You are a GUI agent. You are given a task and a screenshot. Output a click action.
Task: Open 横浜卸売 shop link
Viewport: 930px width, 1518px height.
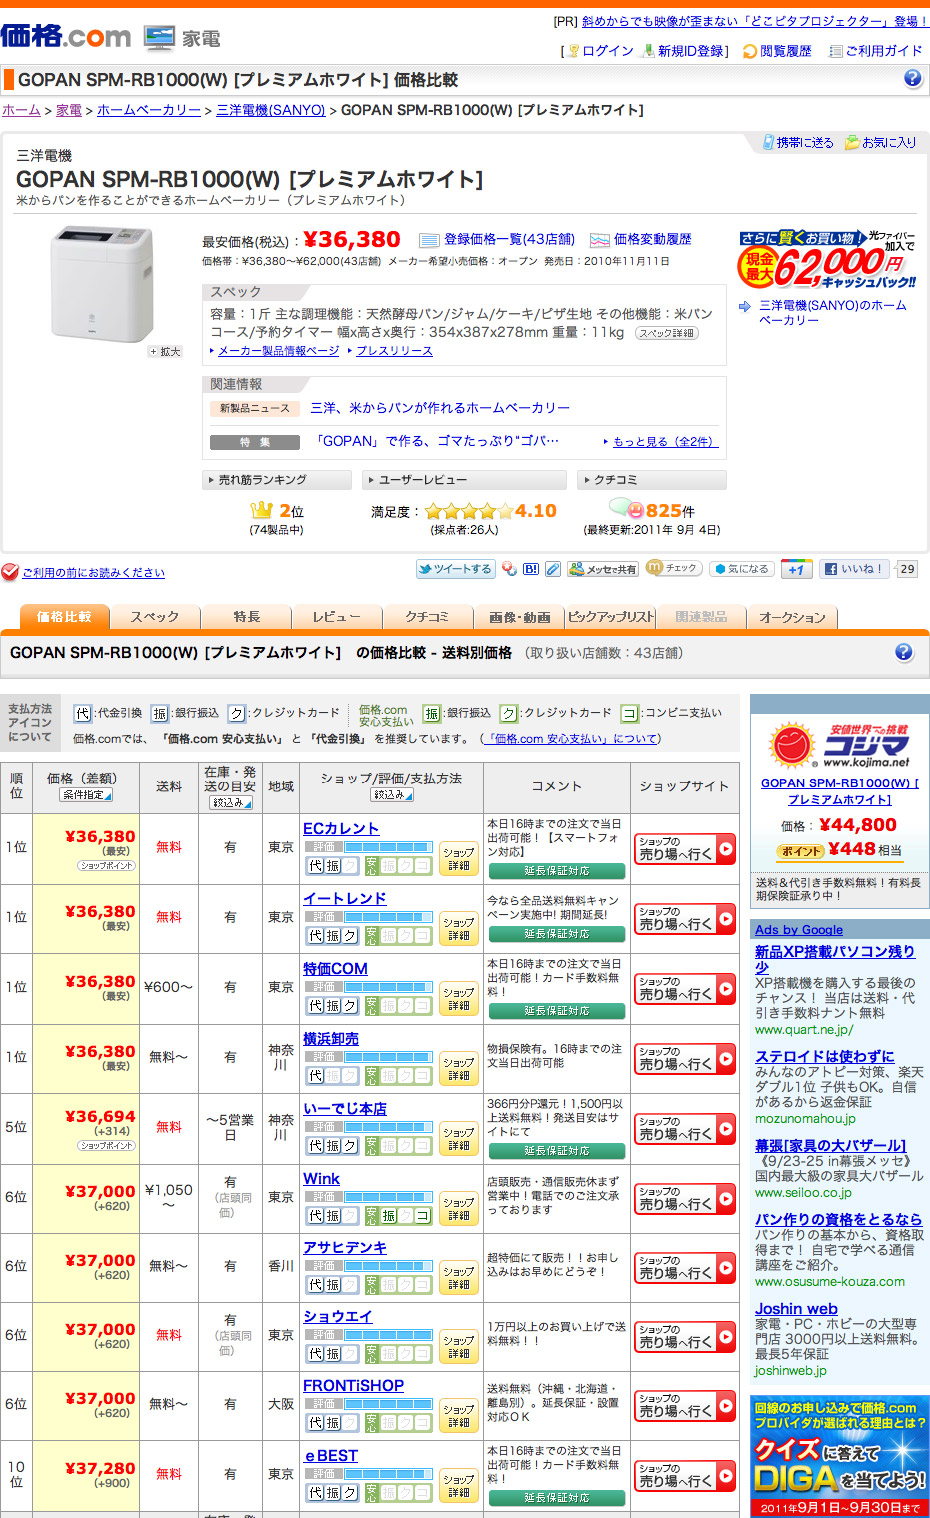pyautogui.click(x=331, y=1039)
